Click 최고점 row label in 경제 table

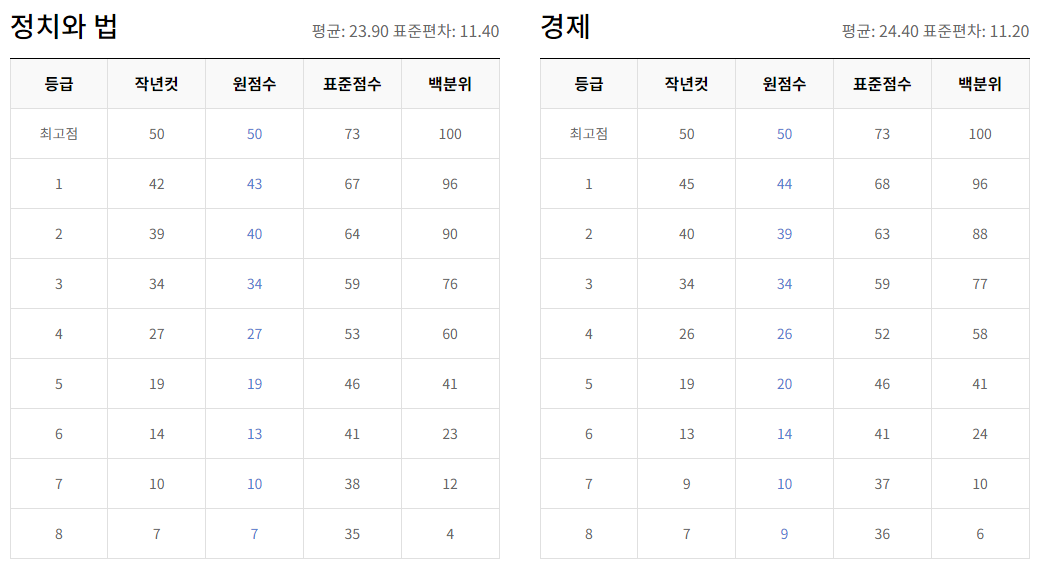coord(589,134)
